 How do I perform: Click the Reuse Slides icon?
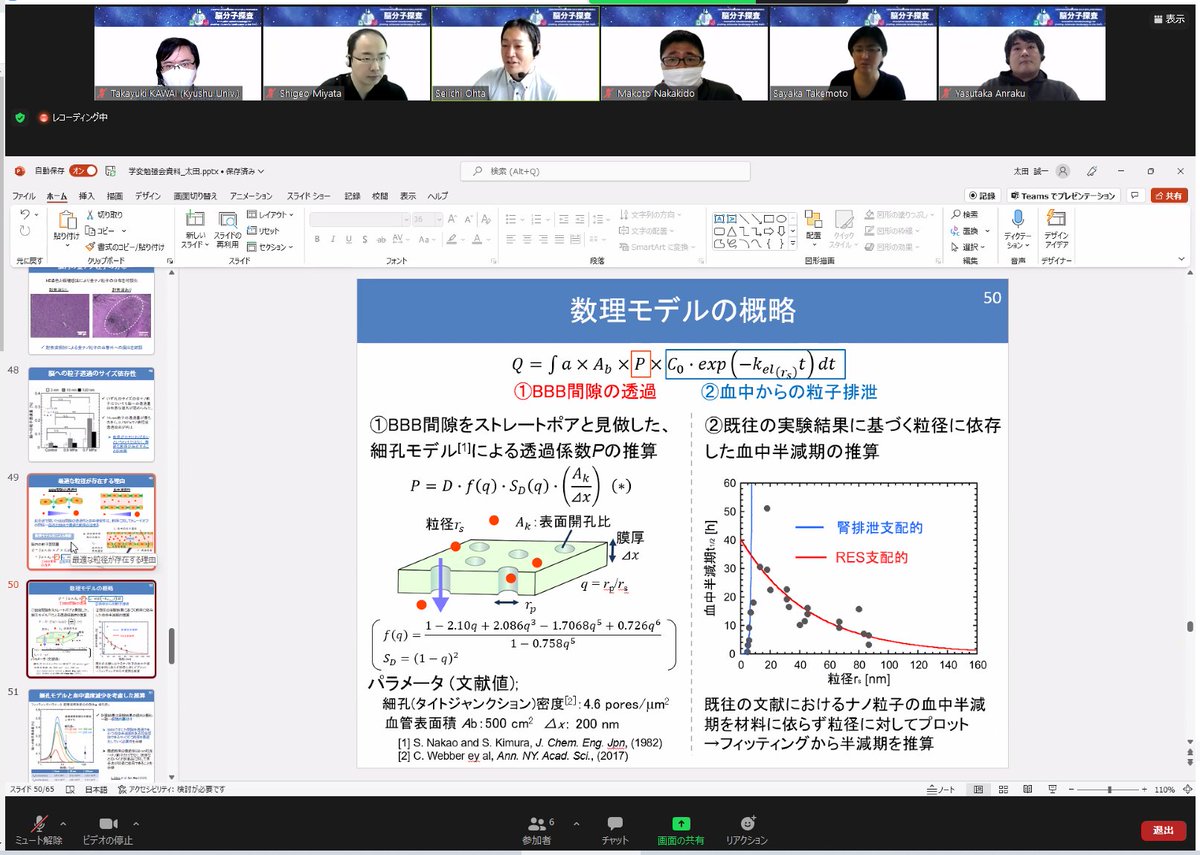click(x=227, y=218)
